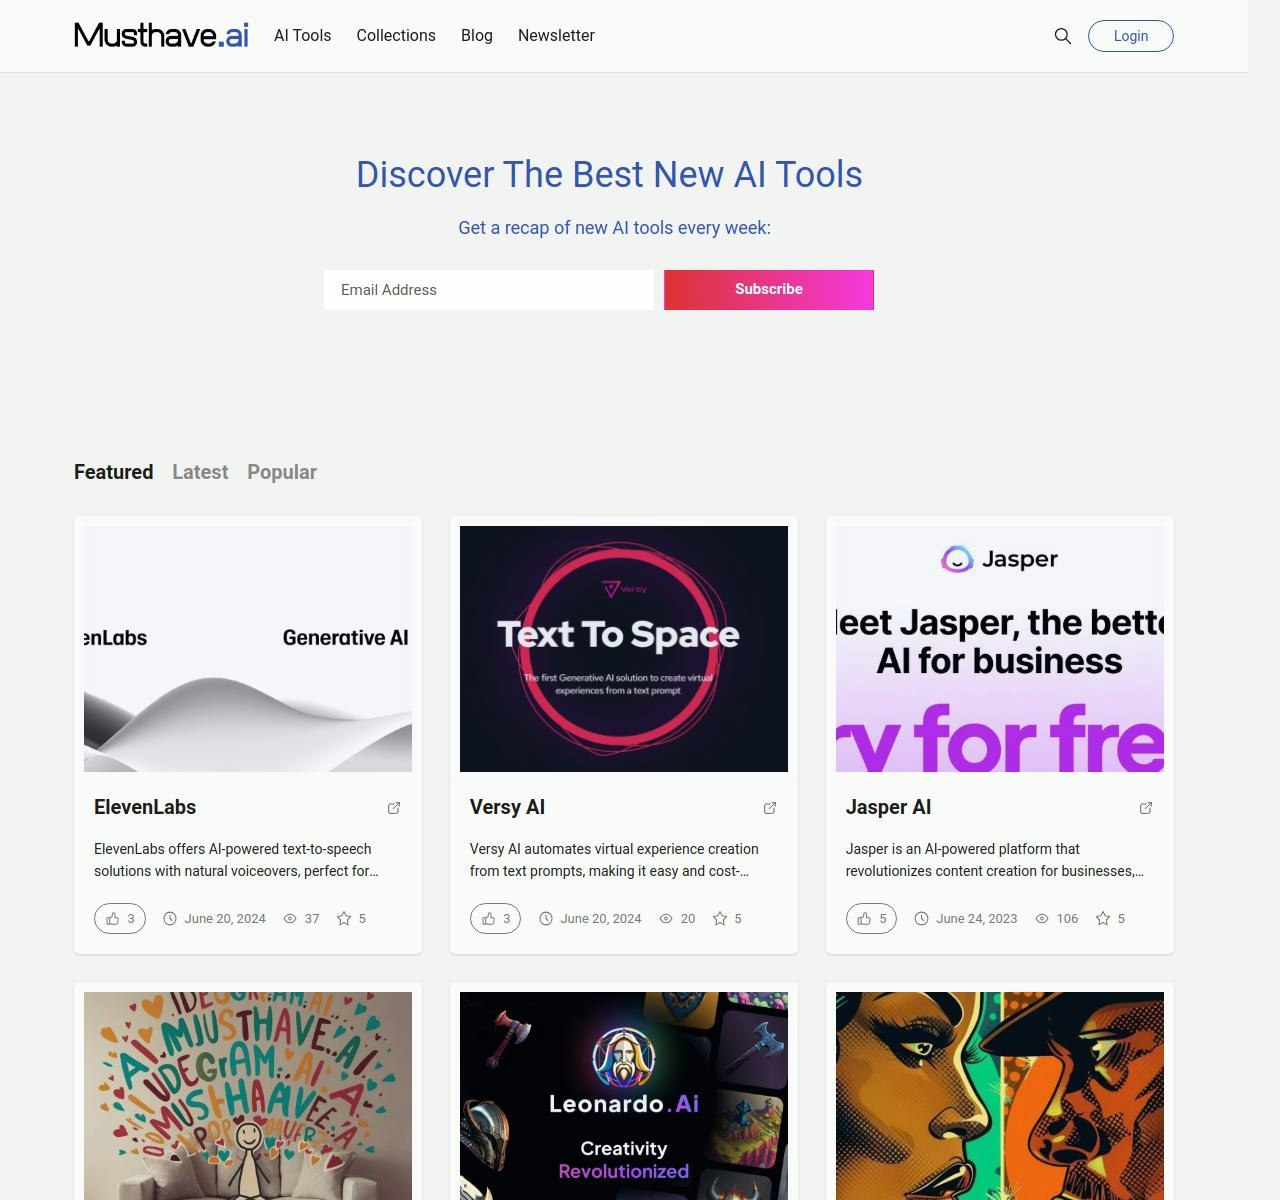Like Versy AI with thumbs-up button

pyautogui.click(x=495, y=918)
